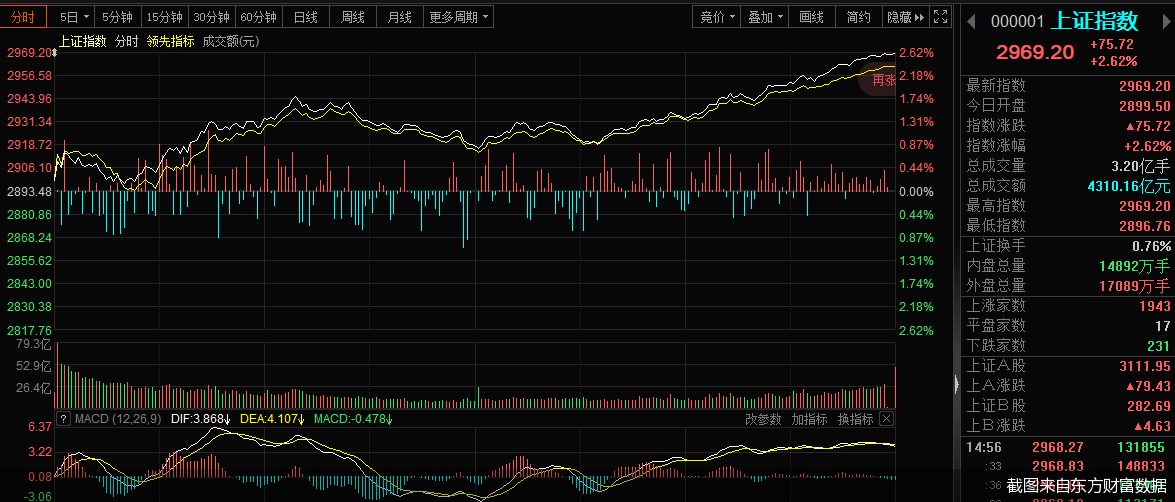Select the 最新指数 row value 2969.20
Image resolution: width=1175 pixels, height=502 pixels.
pos(1145,85)
